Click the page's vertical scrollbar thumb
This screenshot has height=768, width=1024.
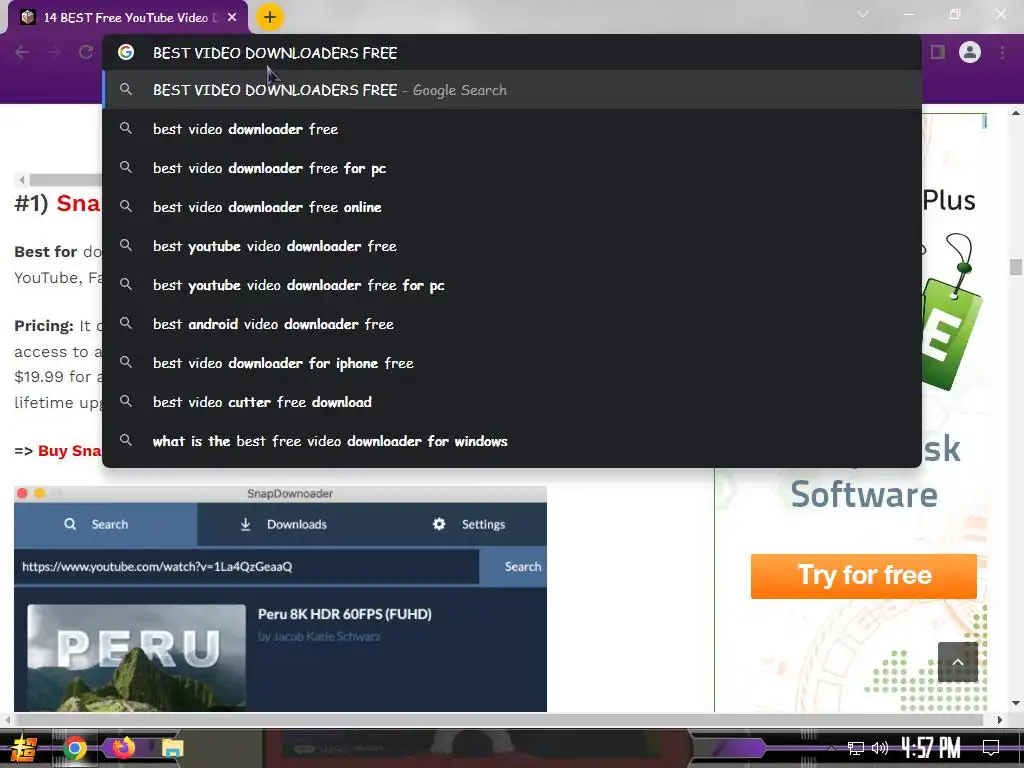pos(1016,267)
